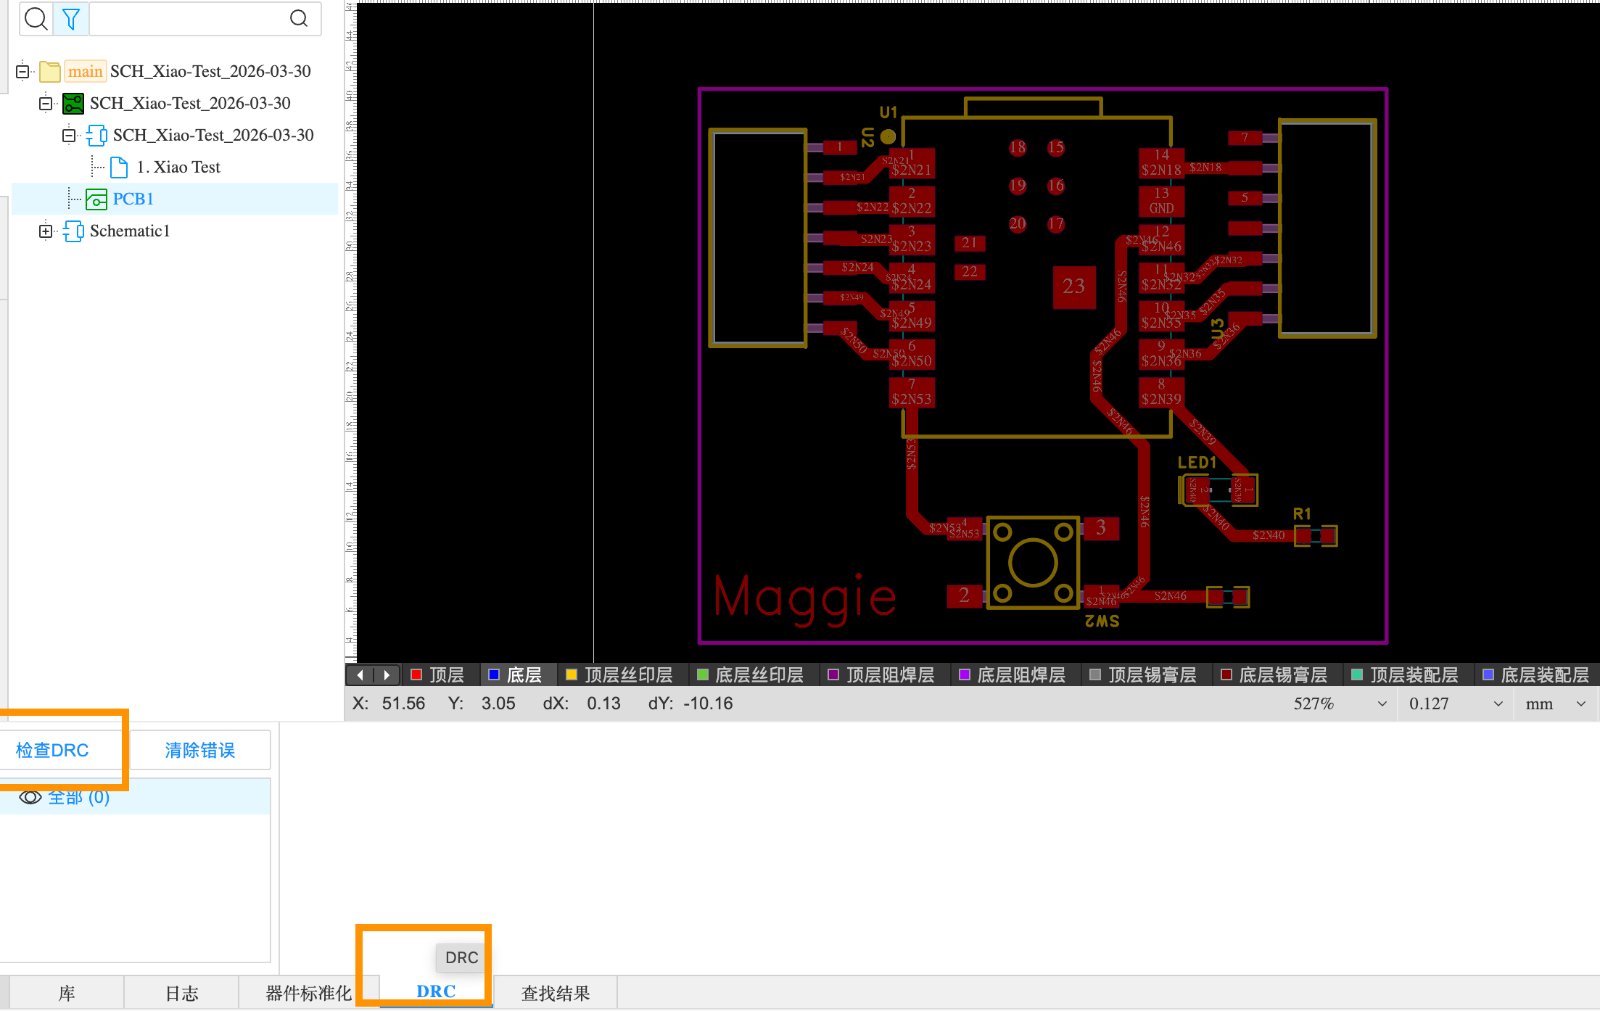Switch to 顶层 layer tab
Viewport: 1600px width, 1011px height.
coord(438,675)
